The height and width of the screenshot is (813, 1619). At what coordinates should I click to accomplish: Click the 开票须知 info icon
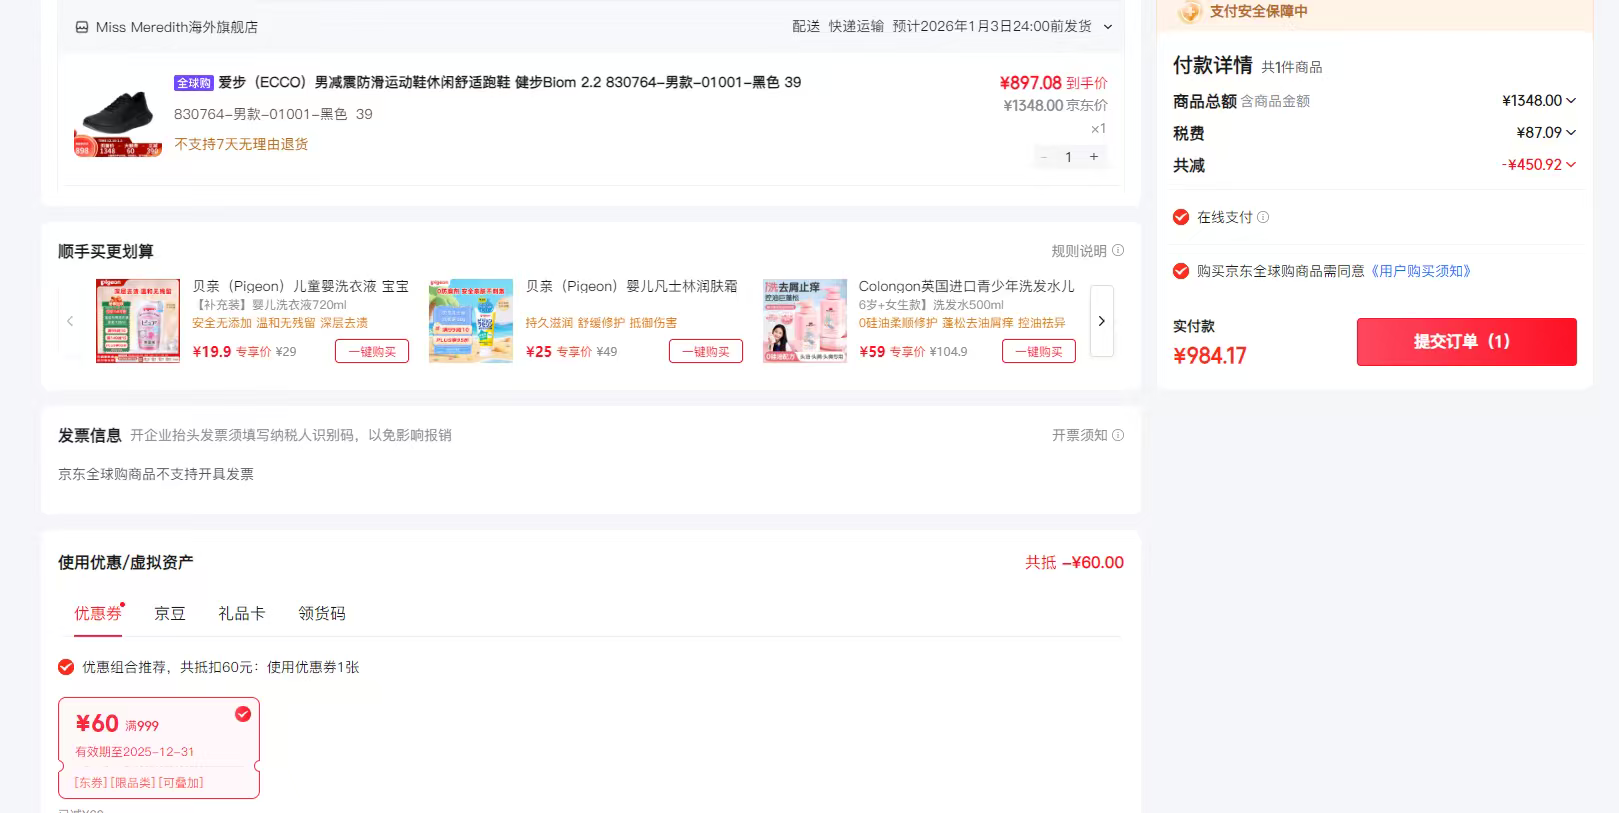coord(1118,435)
